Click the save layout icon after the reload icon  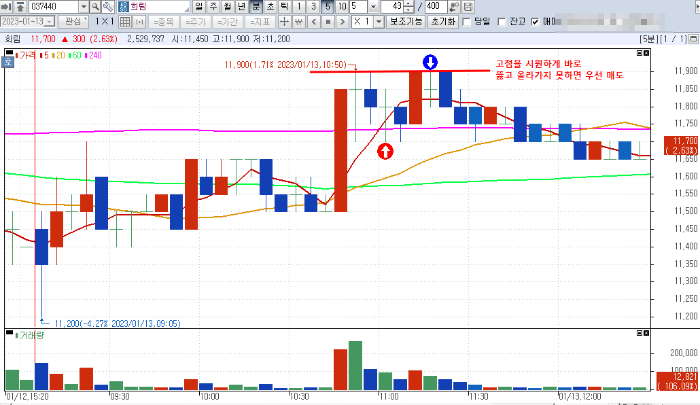click(x=467, y=7)
